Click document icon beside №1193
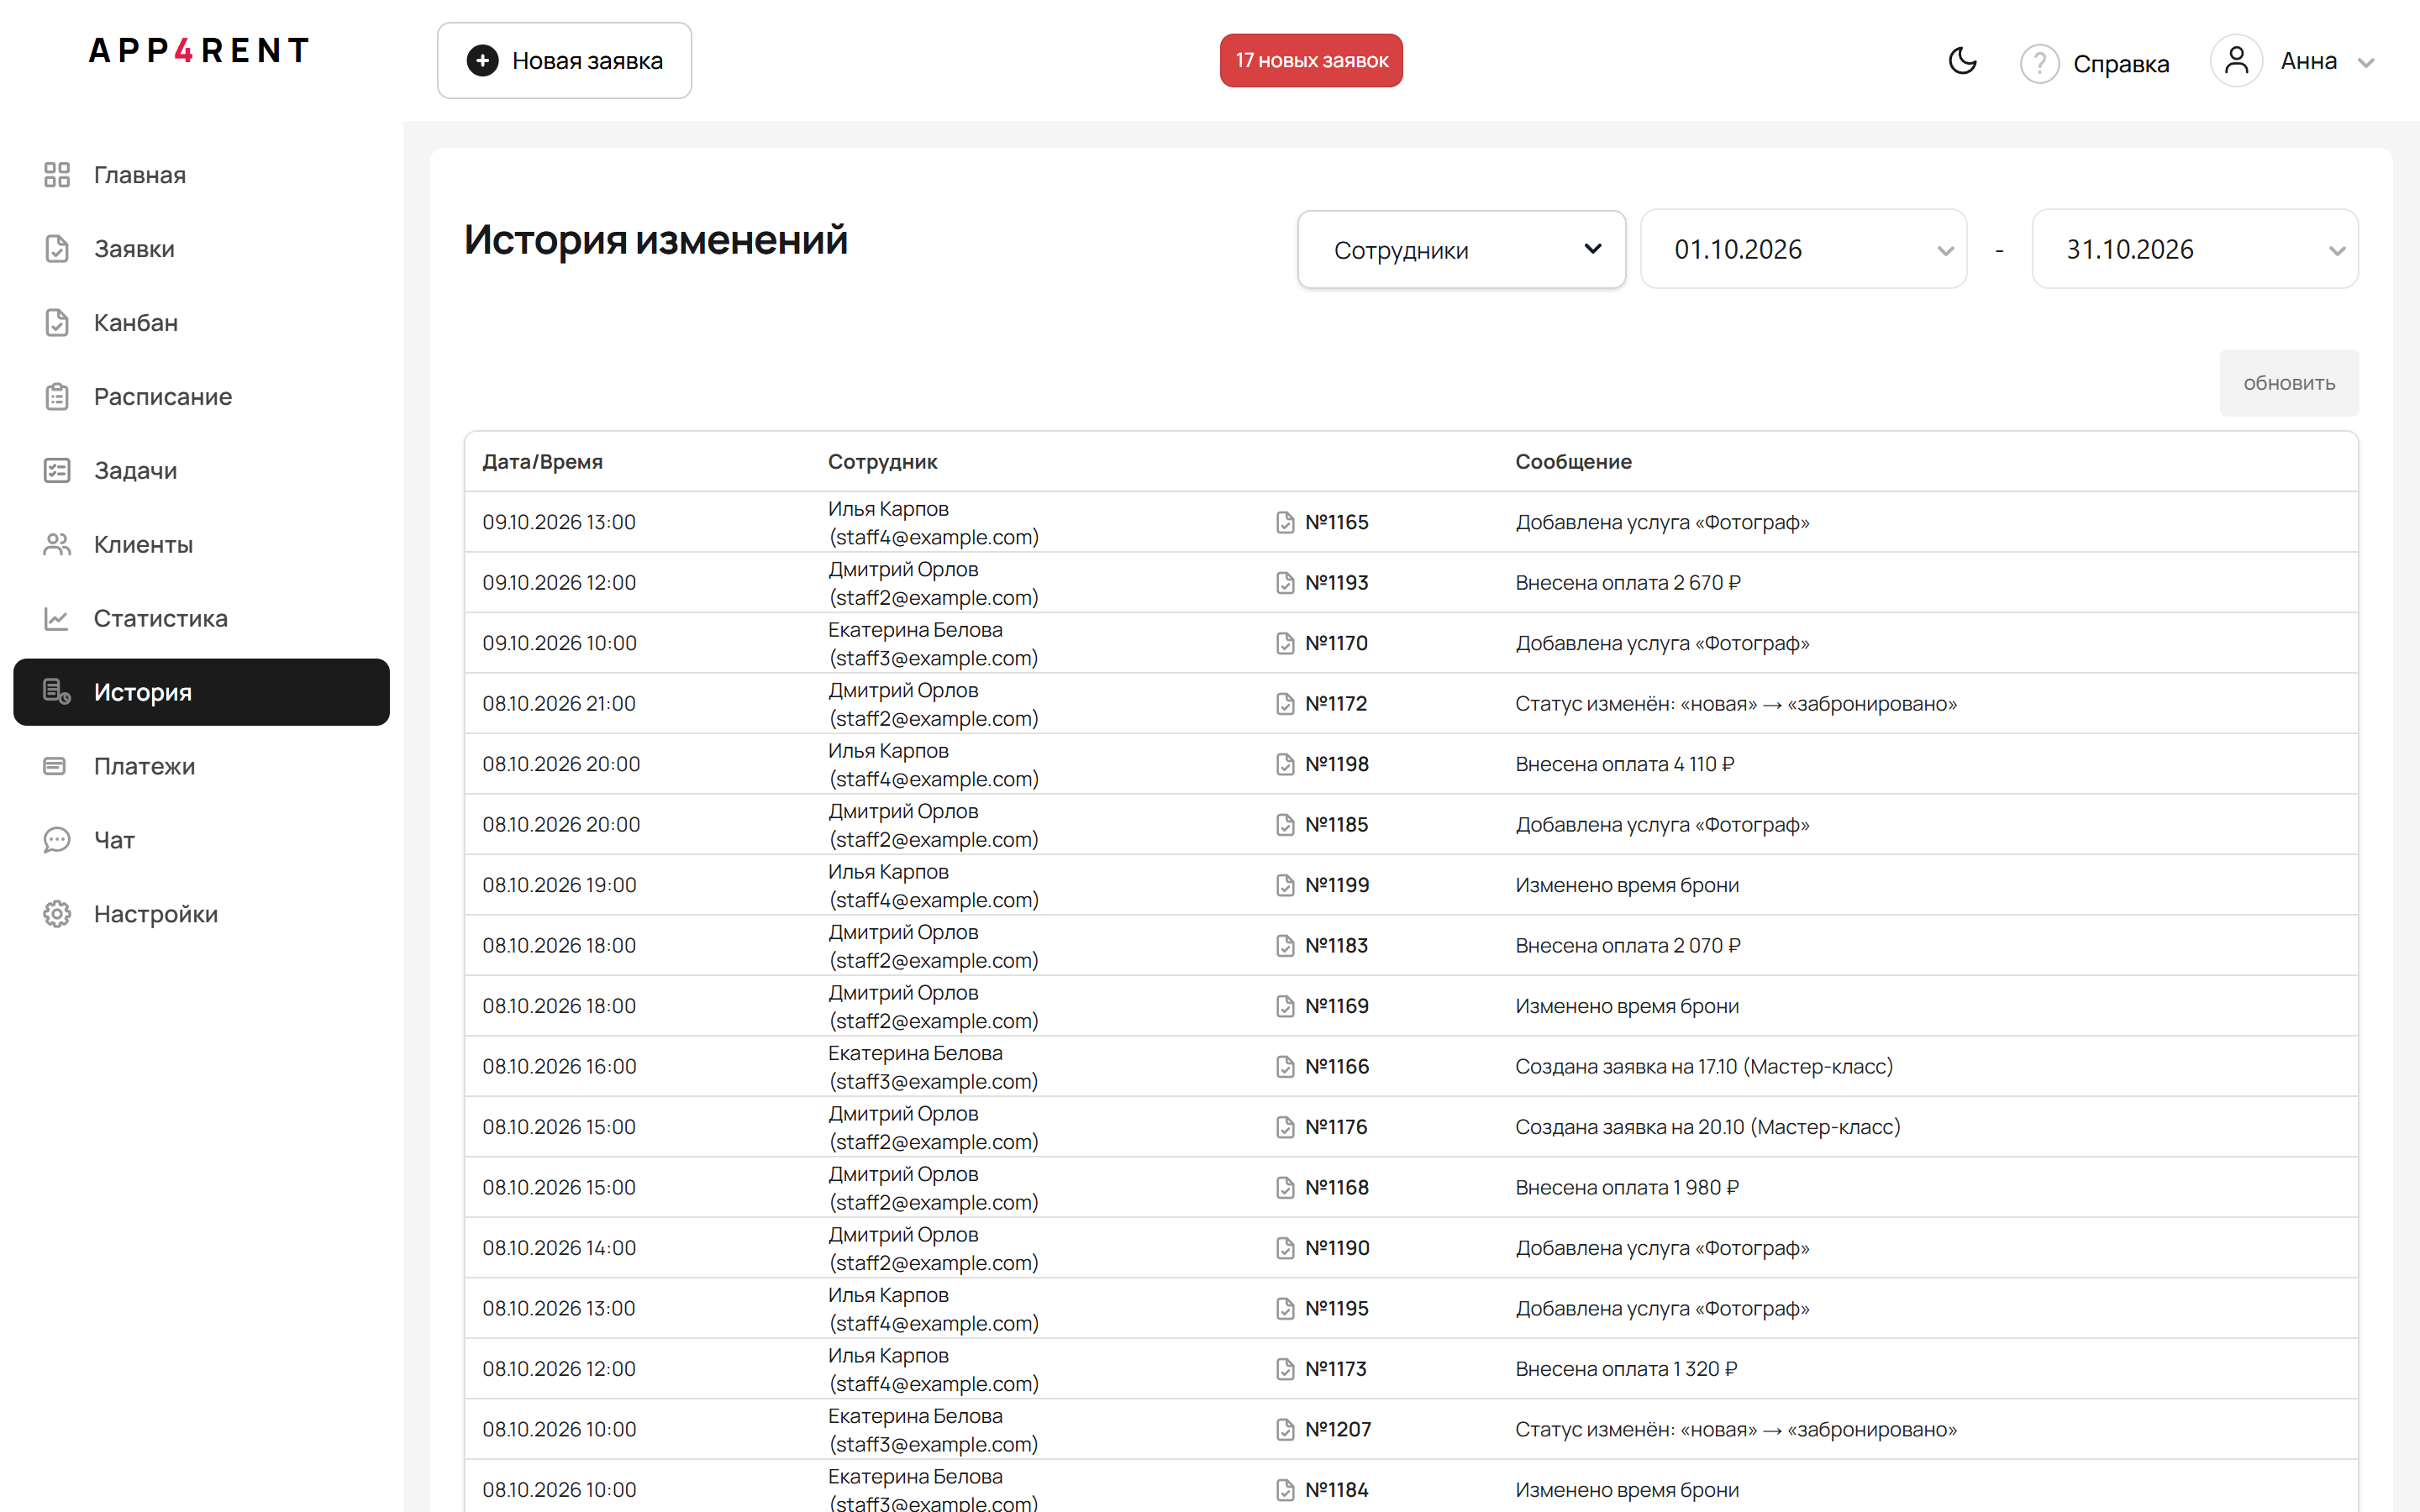 point(1285,583)
